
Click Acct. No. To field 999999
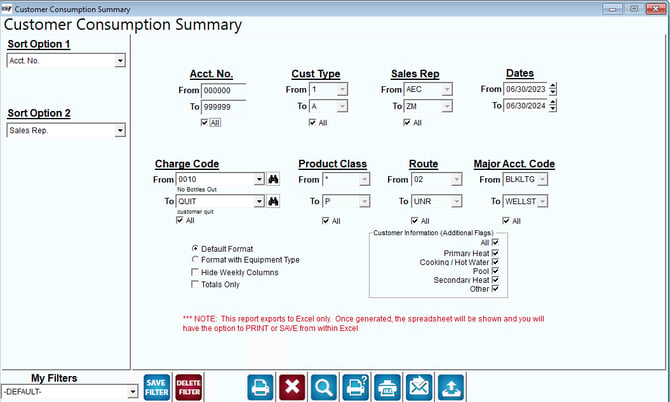click(223, 107)
